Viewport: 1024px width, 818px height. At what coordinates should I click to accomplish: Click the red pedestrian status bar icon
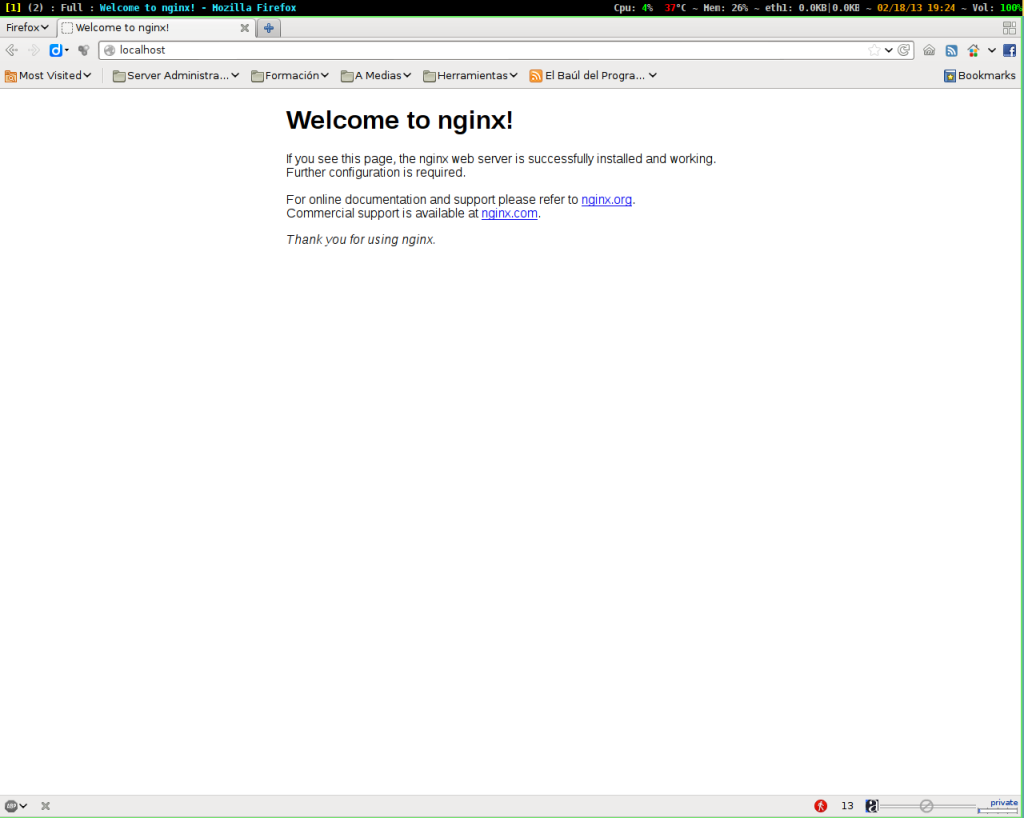tap(821, 806)
